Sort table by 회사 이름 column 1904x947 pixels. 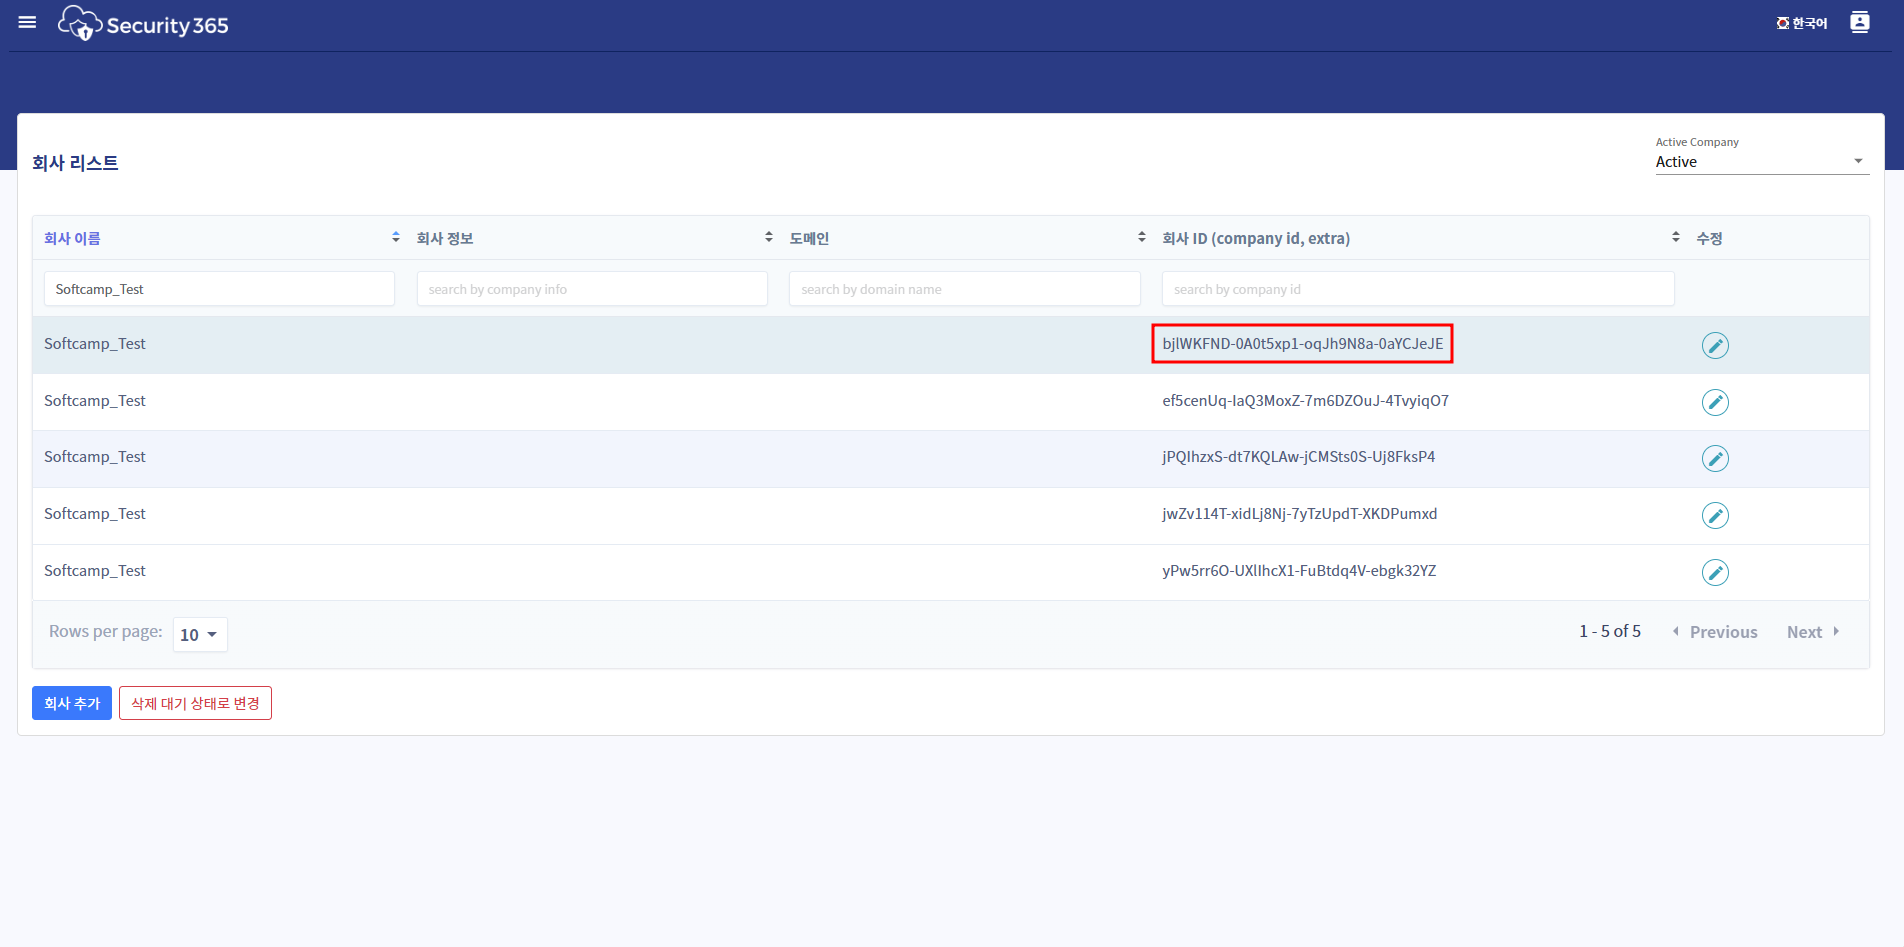pyautogui.click(x=72, y=238)
